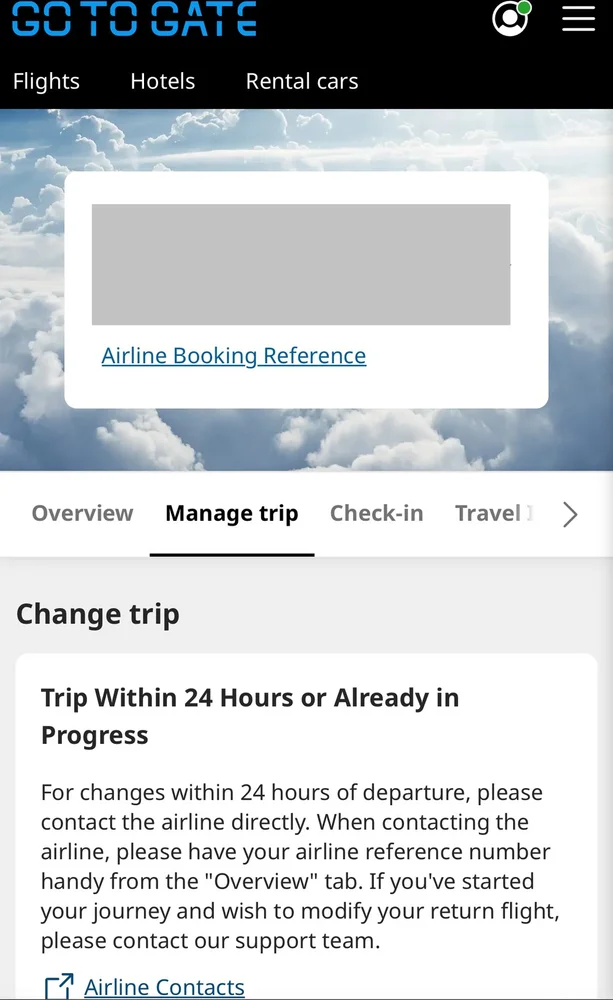Click the Change trip heading

click(97, 613)
